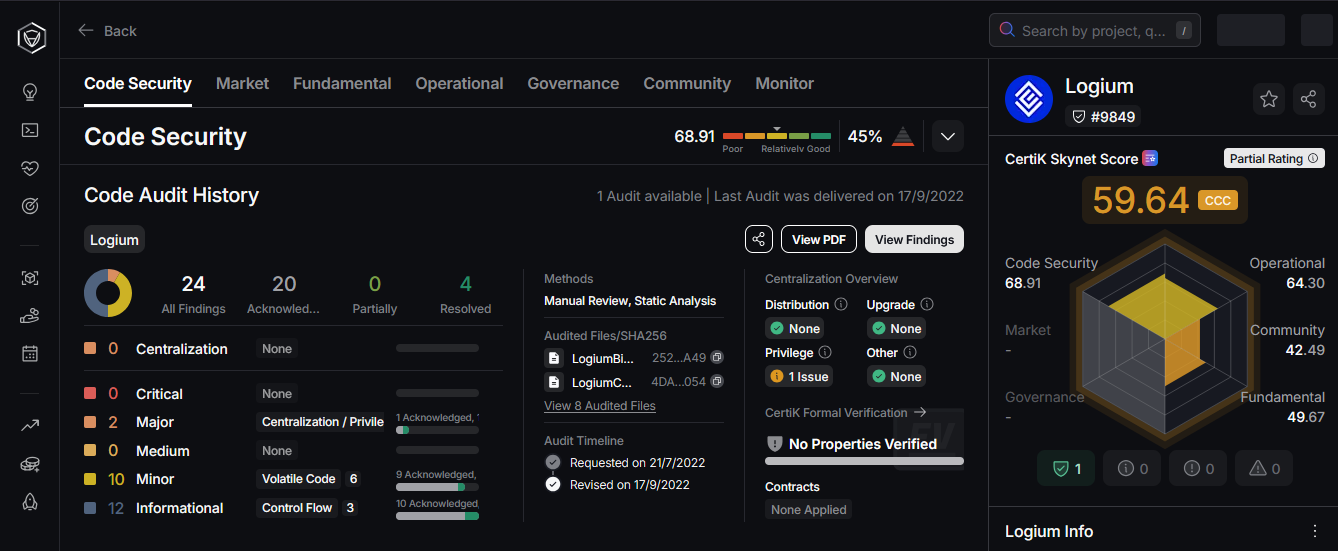1338x551 pixels.
Task: Click the All Findings count 24
Action: [194, 284]
